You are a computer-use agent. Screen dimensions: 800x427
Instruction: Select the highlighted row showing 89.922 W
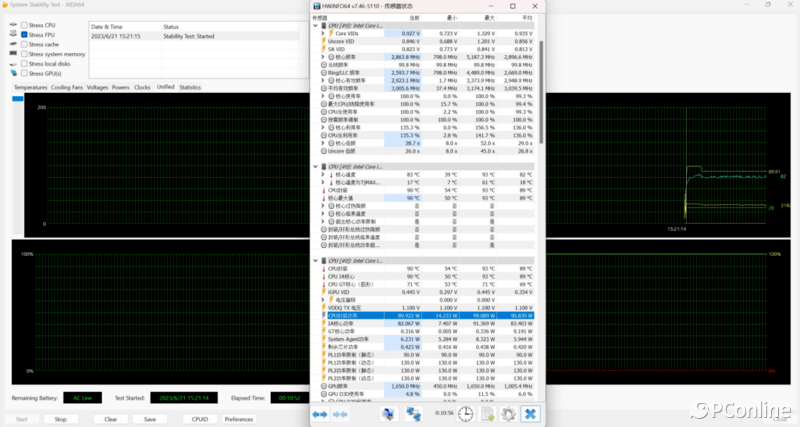(x=423, y=316)
